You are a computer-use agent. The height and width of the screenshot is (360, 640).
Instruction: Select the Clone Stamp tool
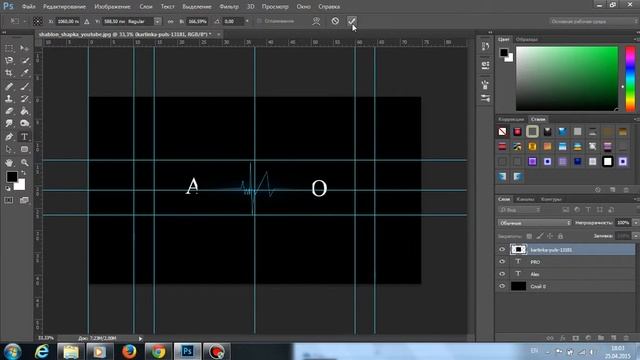tap(9, 99)
